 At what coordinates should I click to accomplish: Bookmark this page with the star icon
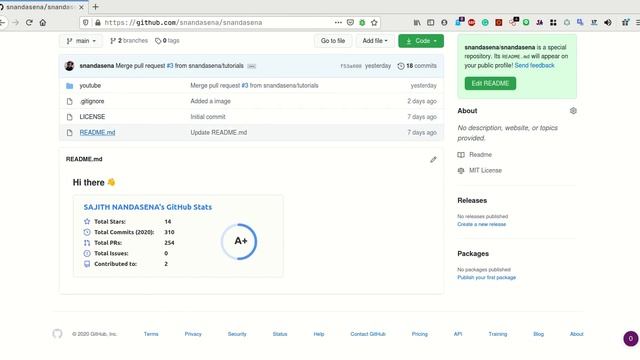click(x=374, y=22)
